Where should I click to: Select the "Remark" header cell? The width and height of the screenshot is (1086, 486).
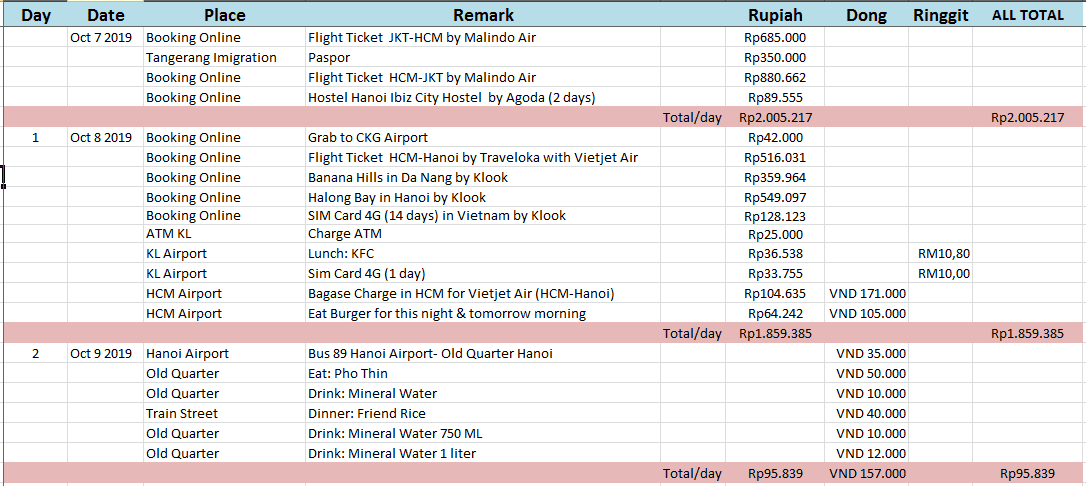[x=483, y=15]
